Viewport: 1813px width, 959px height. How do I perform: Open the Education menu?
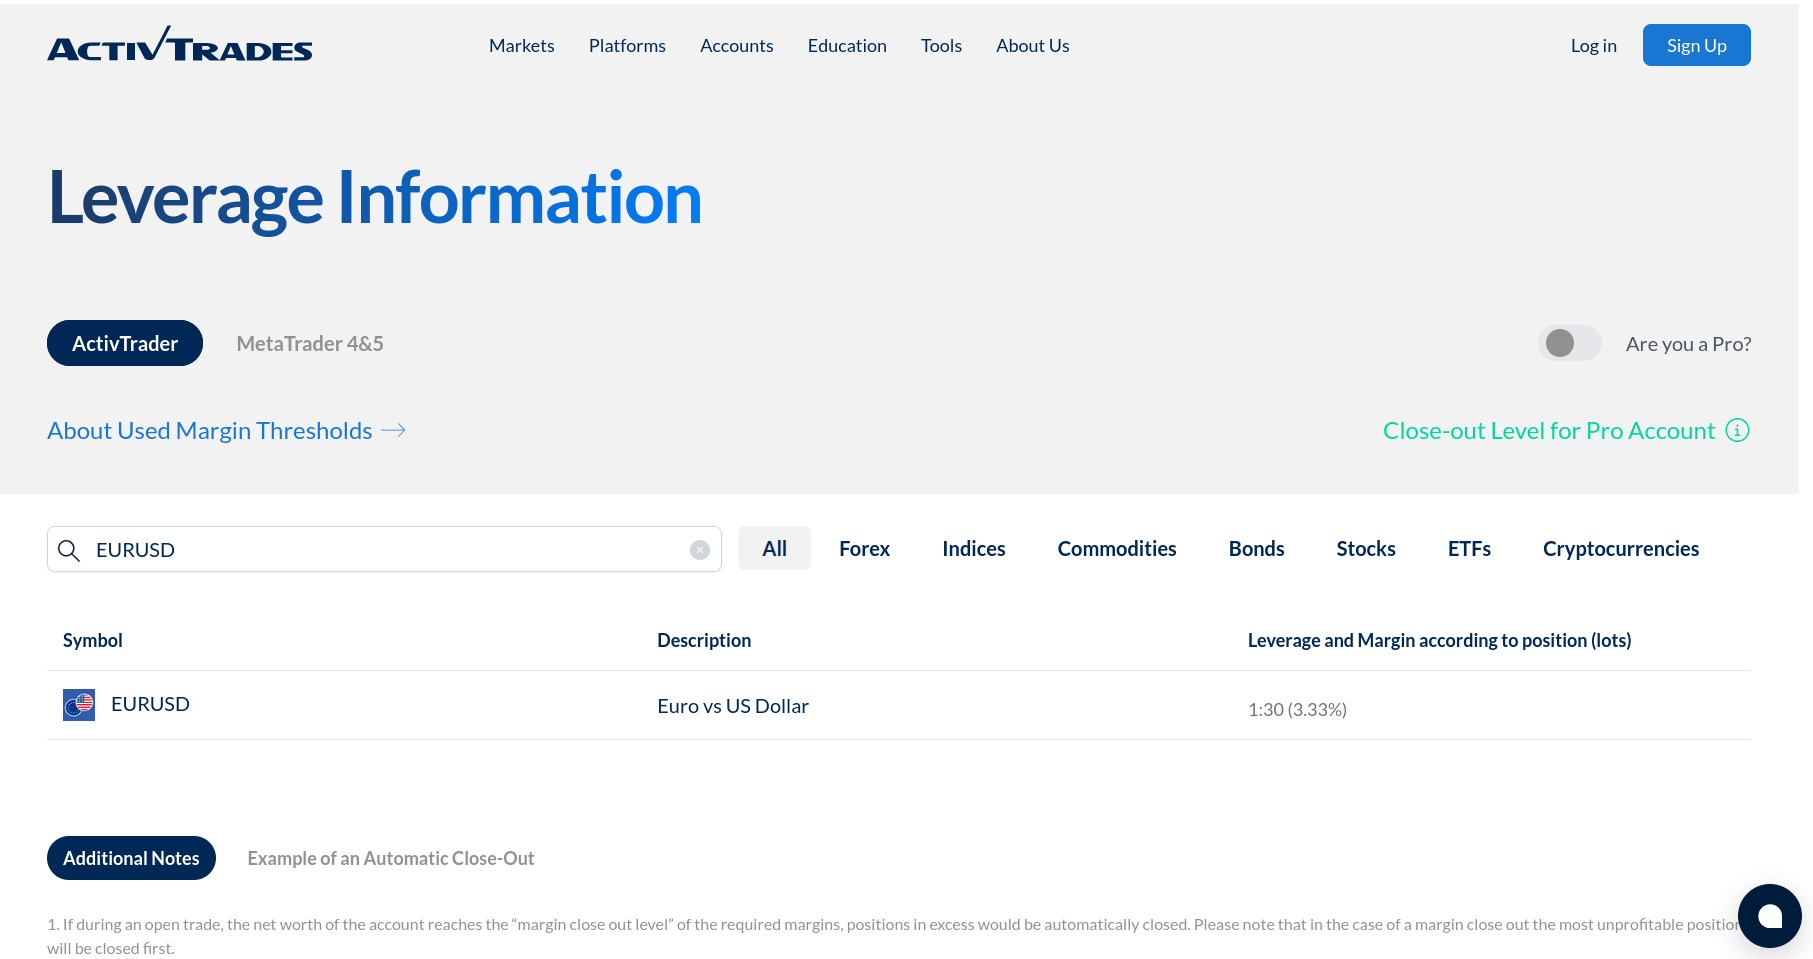coord(847,46)
